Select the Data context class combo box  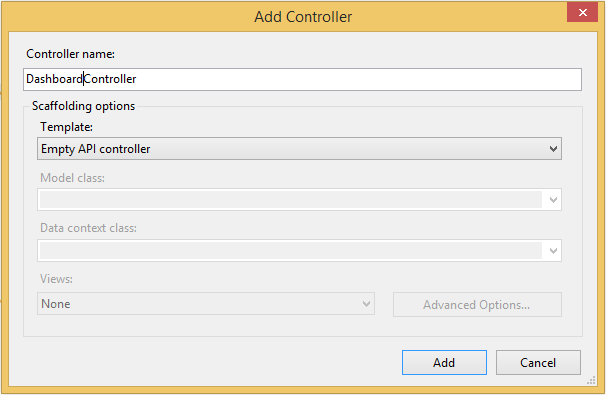(x=299, y=251)
